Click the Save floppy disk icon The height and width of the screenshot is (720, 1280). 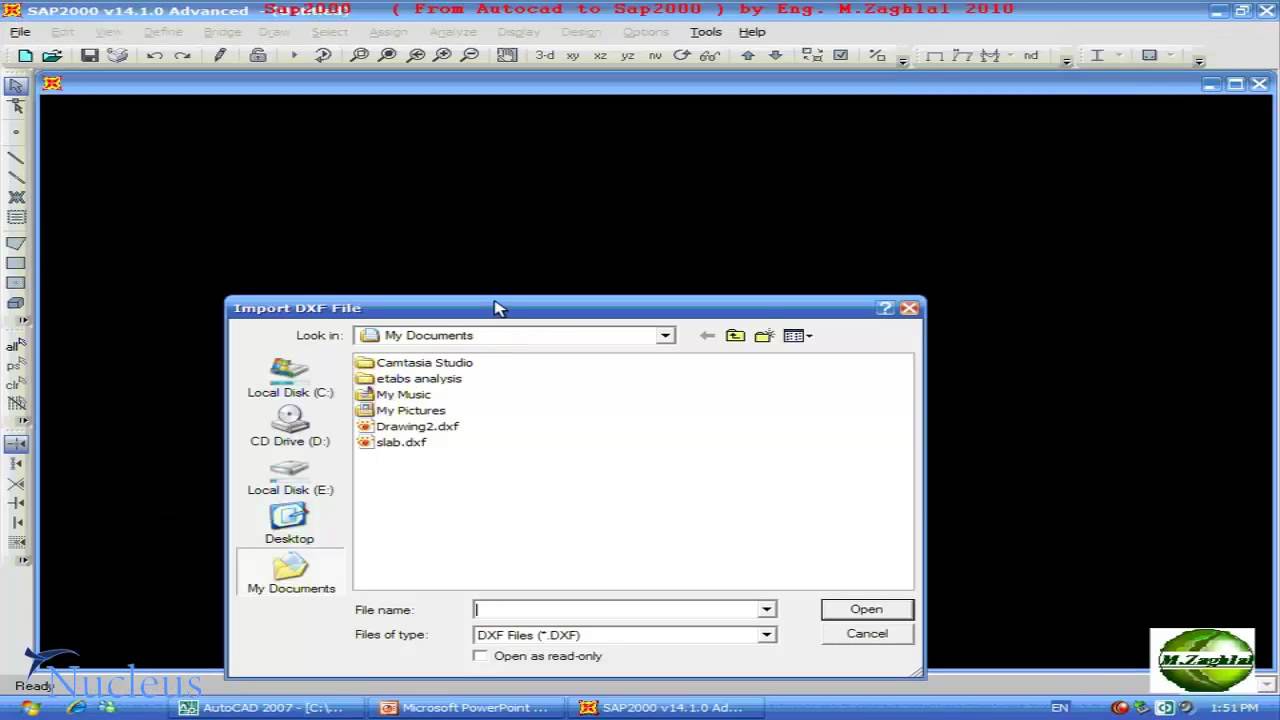coord(90,56)
